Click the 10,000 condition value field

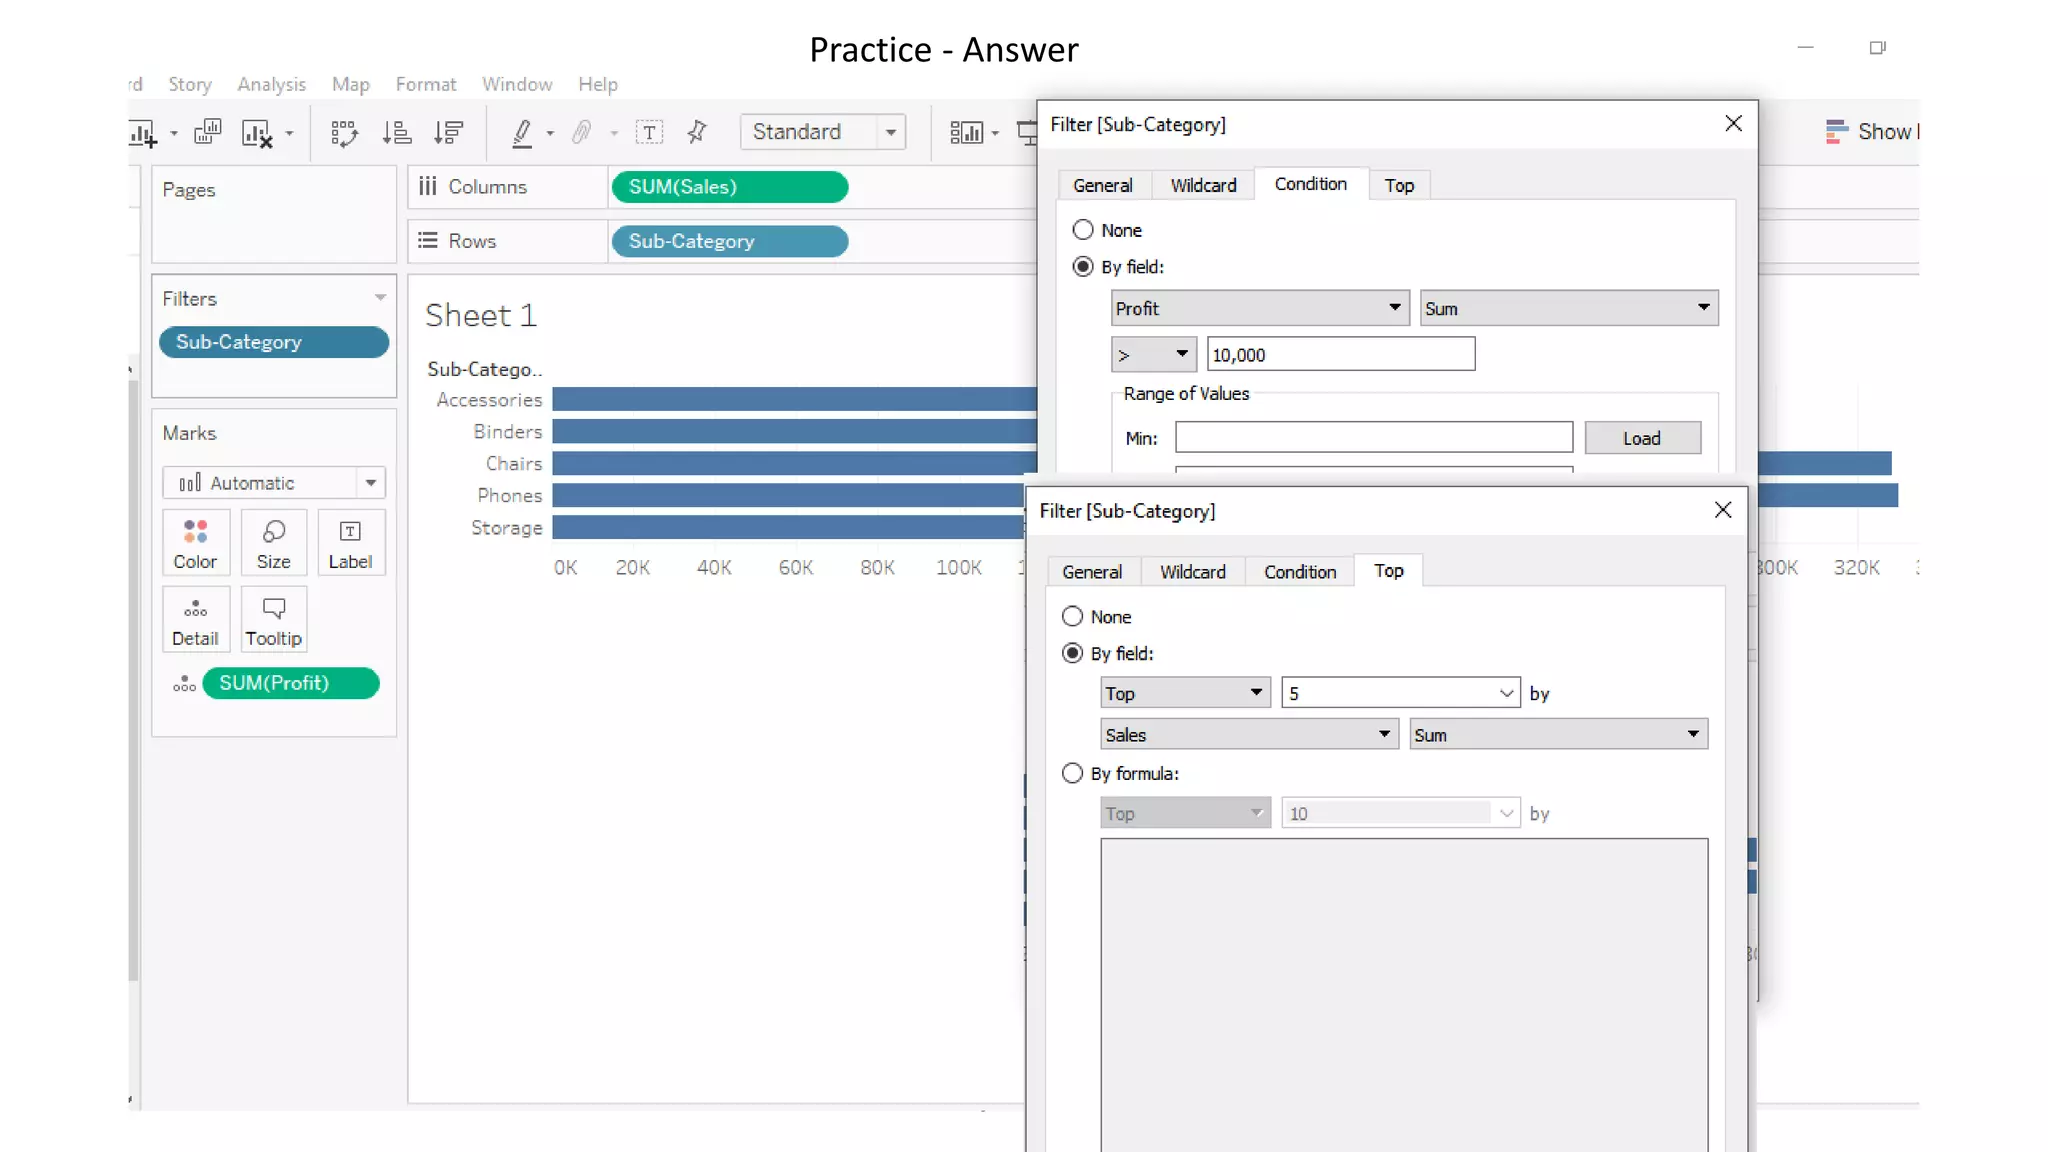click(x=1340, y=355)
